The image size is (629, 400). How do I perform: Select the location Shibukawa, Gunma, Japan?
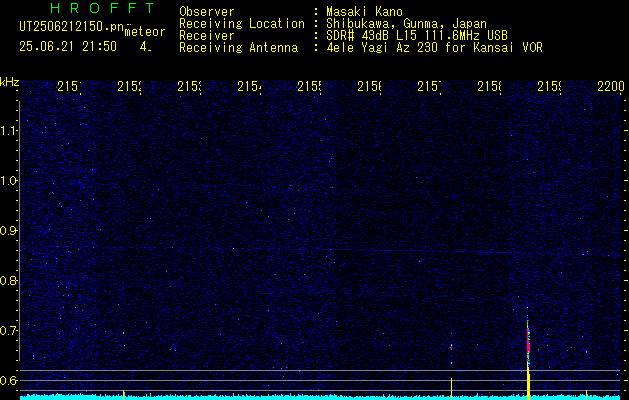(x=406, y=24)
